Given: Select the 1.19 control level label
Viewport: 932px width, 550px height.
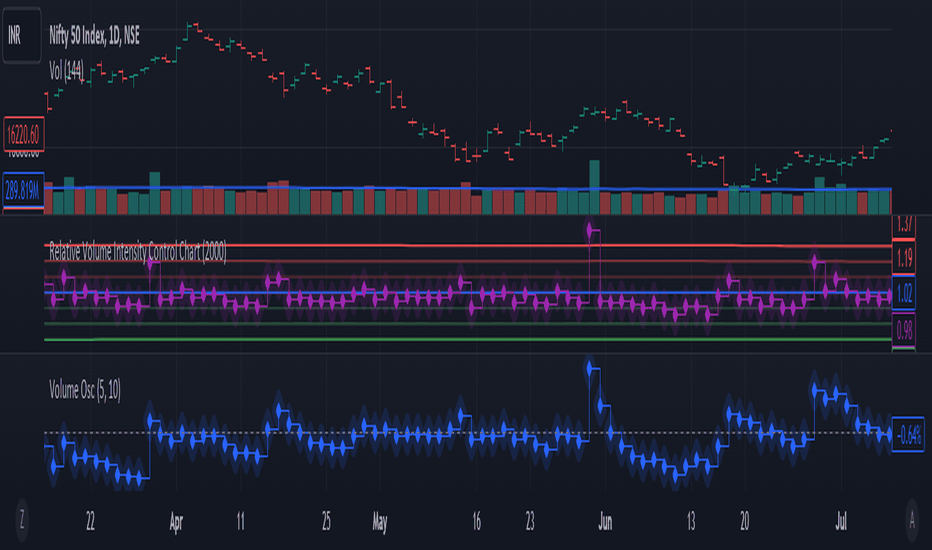Looking at the screenshot, I should pyautogui.click(x=904, y=258).
